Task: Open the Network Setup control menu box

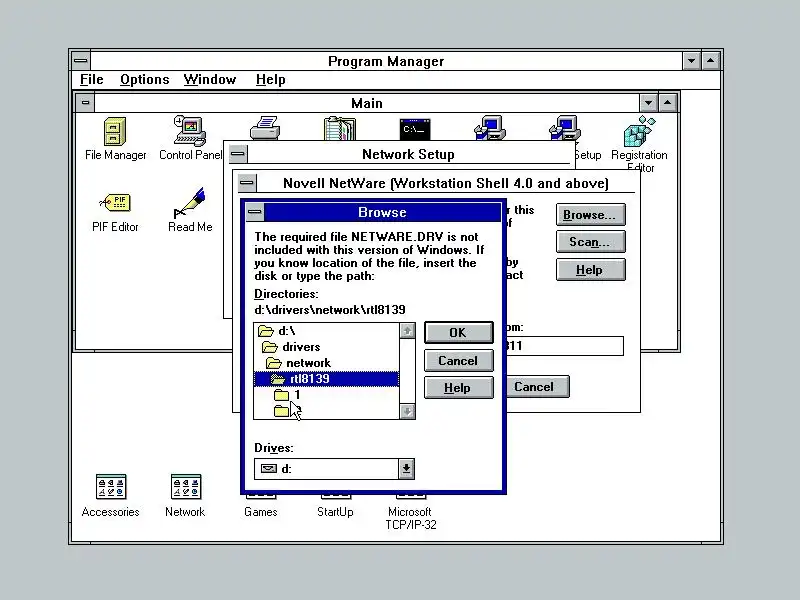Action: coord(238,154)
